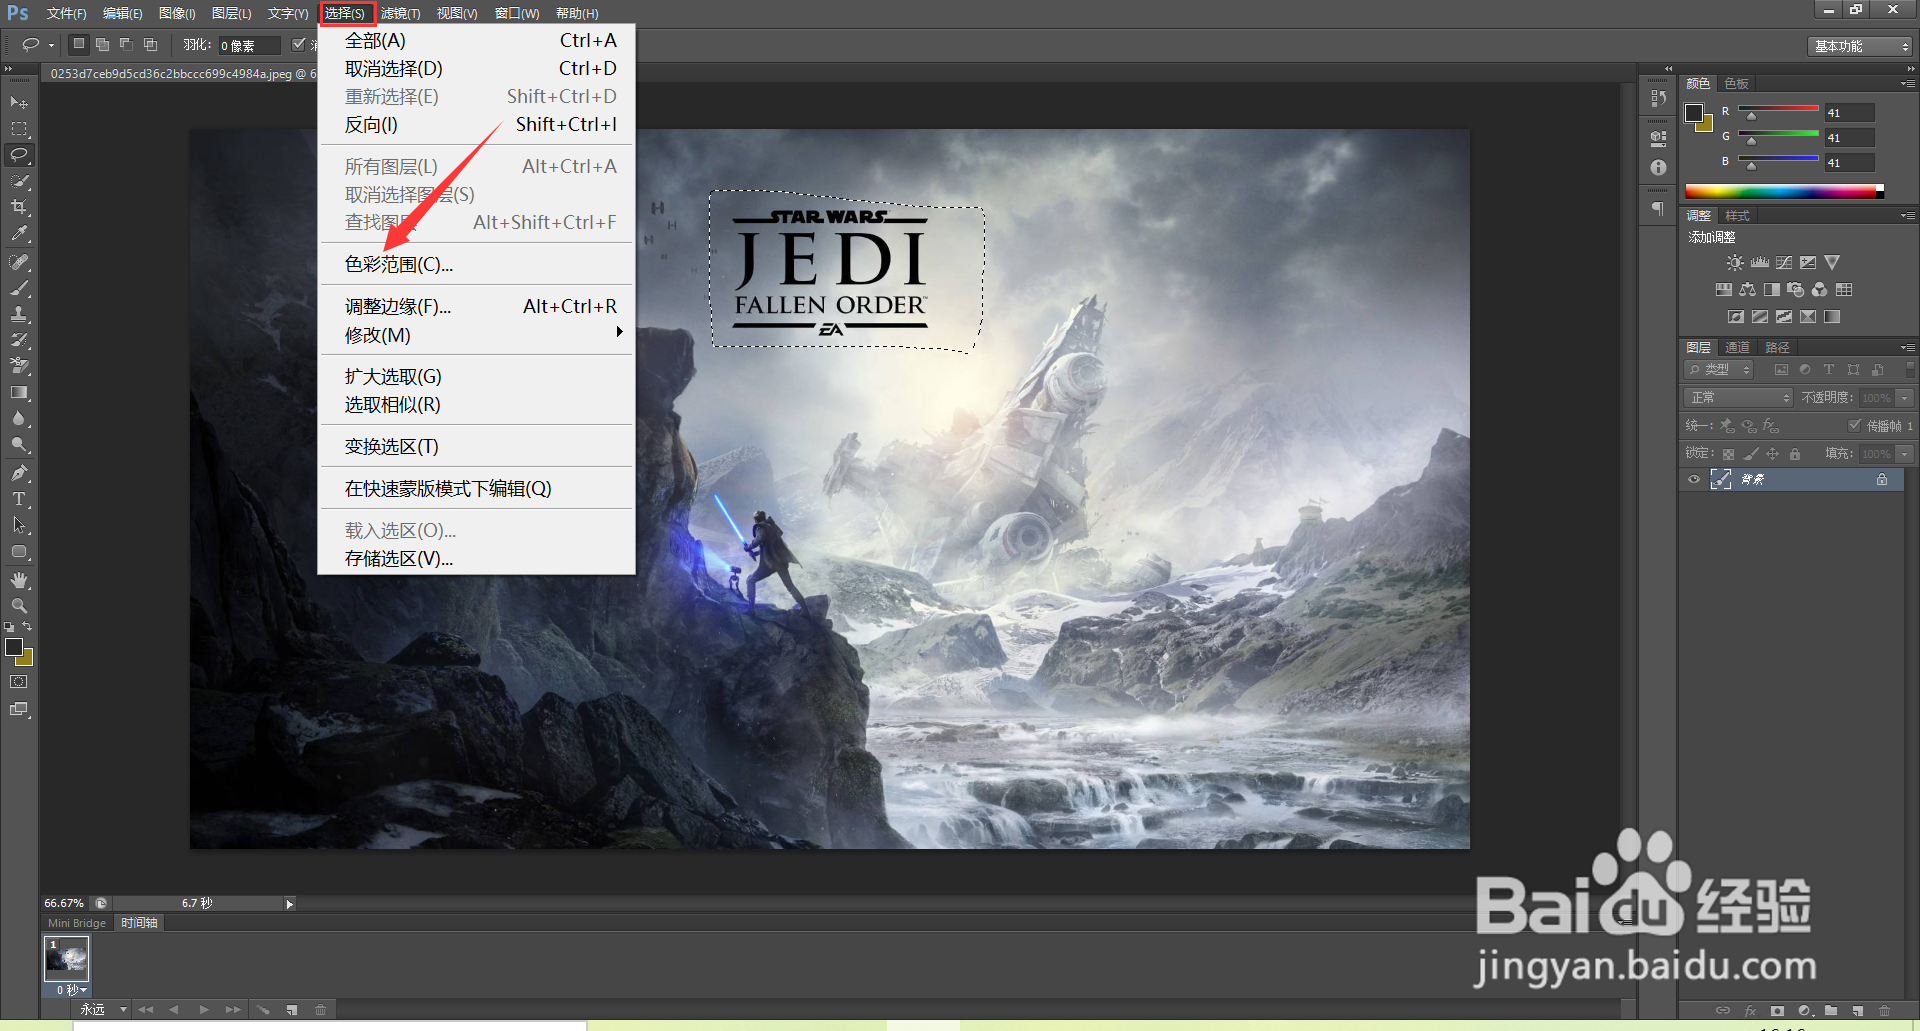Toggle Quick Mask mode in toolbox
Image resolution: width=1920 pixels, height=1031 pixels.
click(19, 682)
